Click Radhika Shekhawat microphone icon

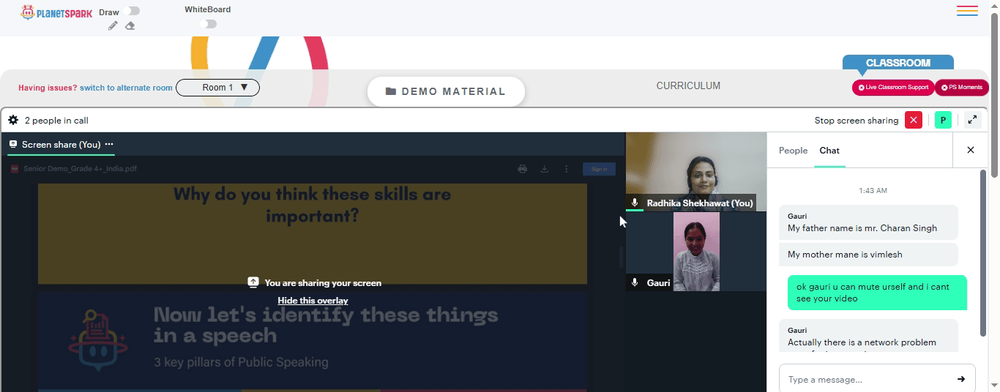635,203
